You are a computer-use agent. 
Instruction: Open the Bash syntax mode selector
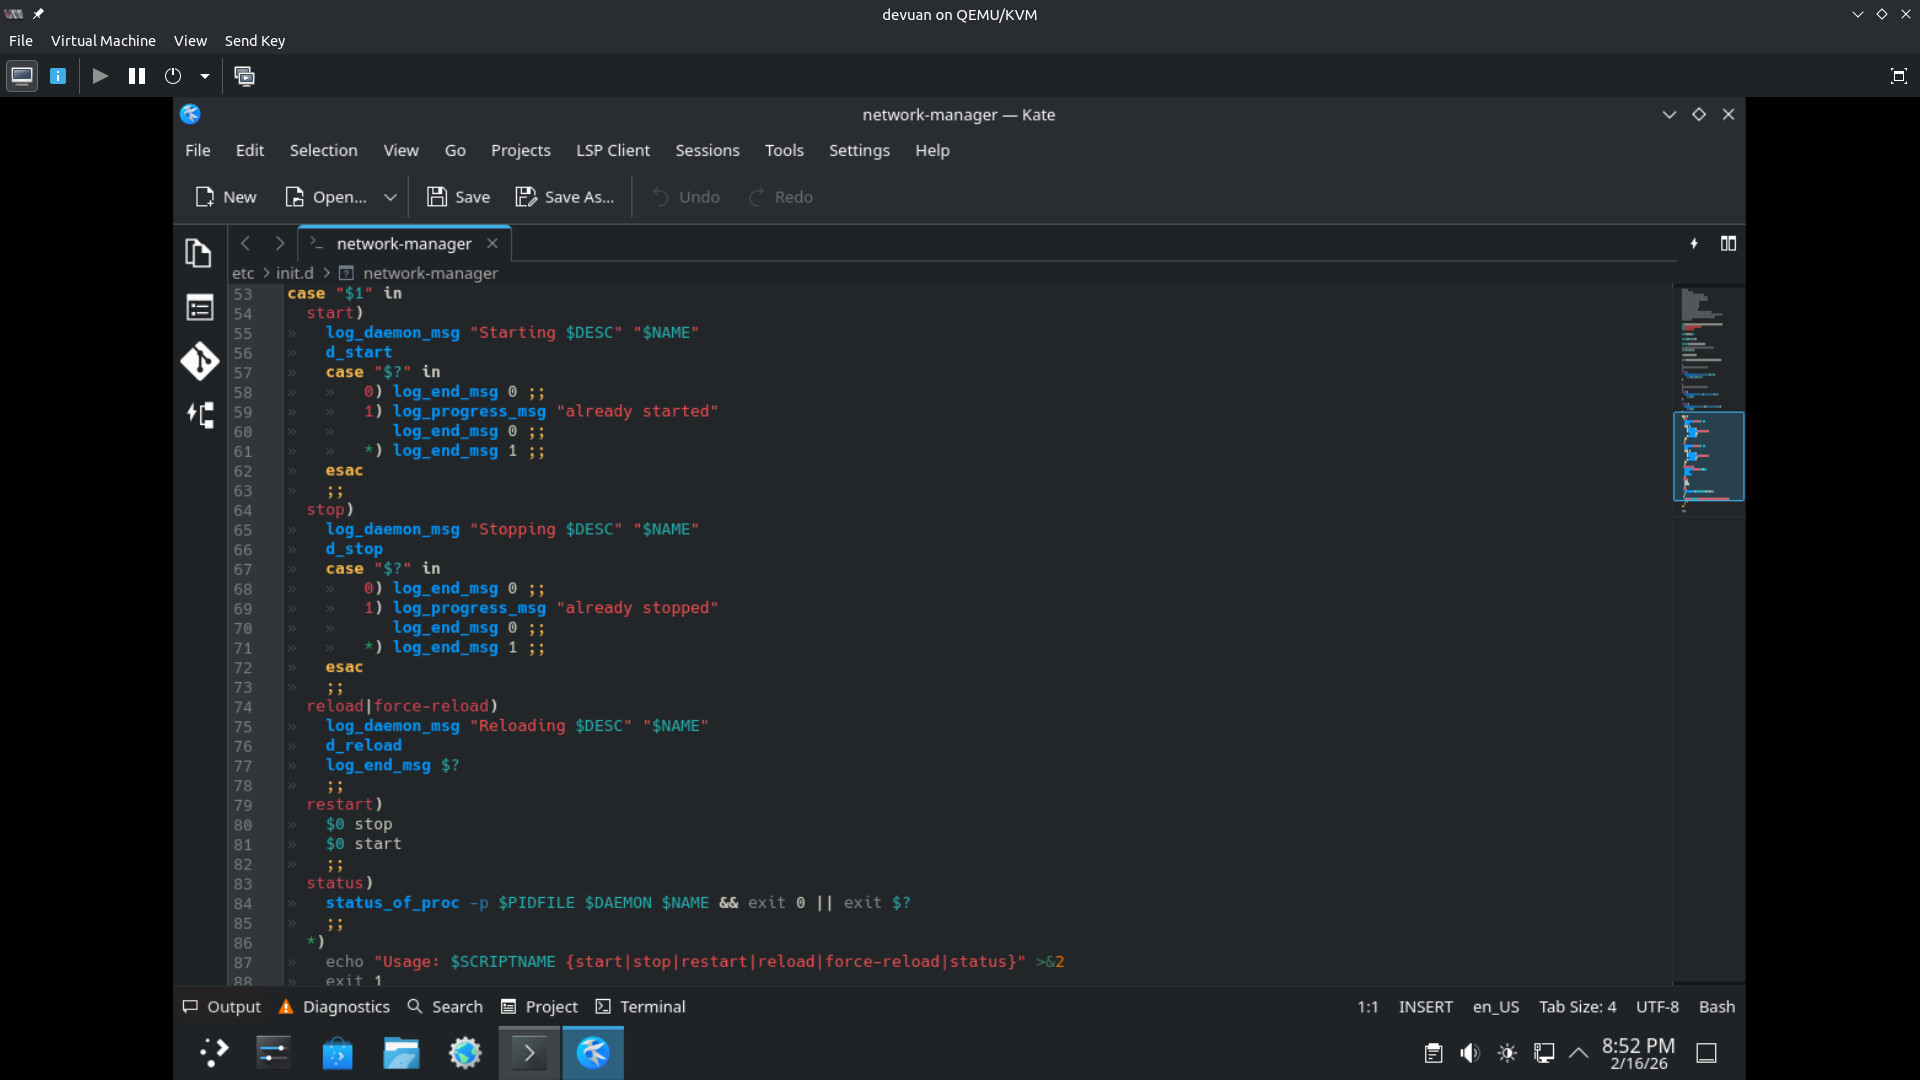click(x=1716, y=1007)
